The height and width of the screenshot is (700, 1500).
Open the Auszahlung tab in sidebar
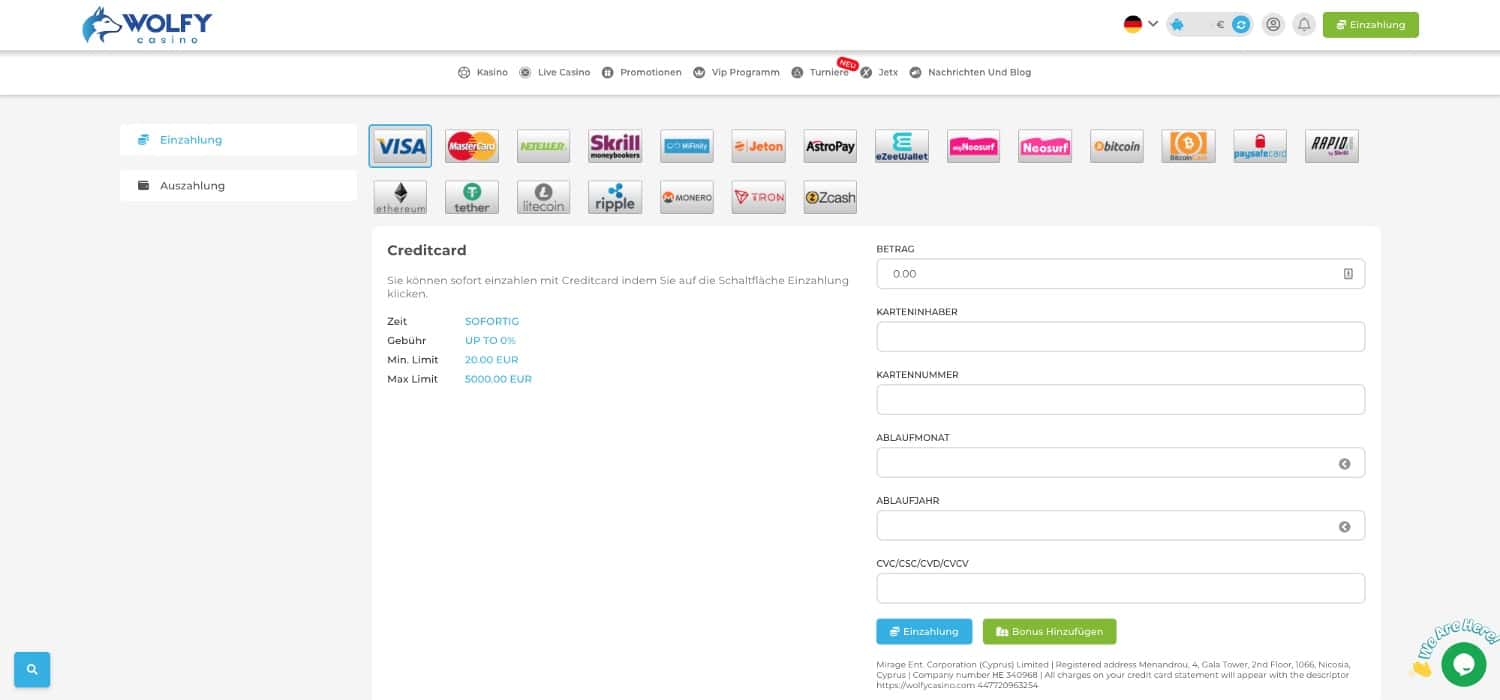(238, 185)
